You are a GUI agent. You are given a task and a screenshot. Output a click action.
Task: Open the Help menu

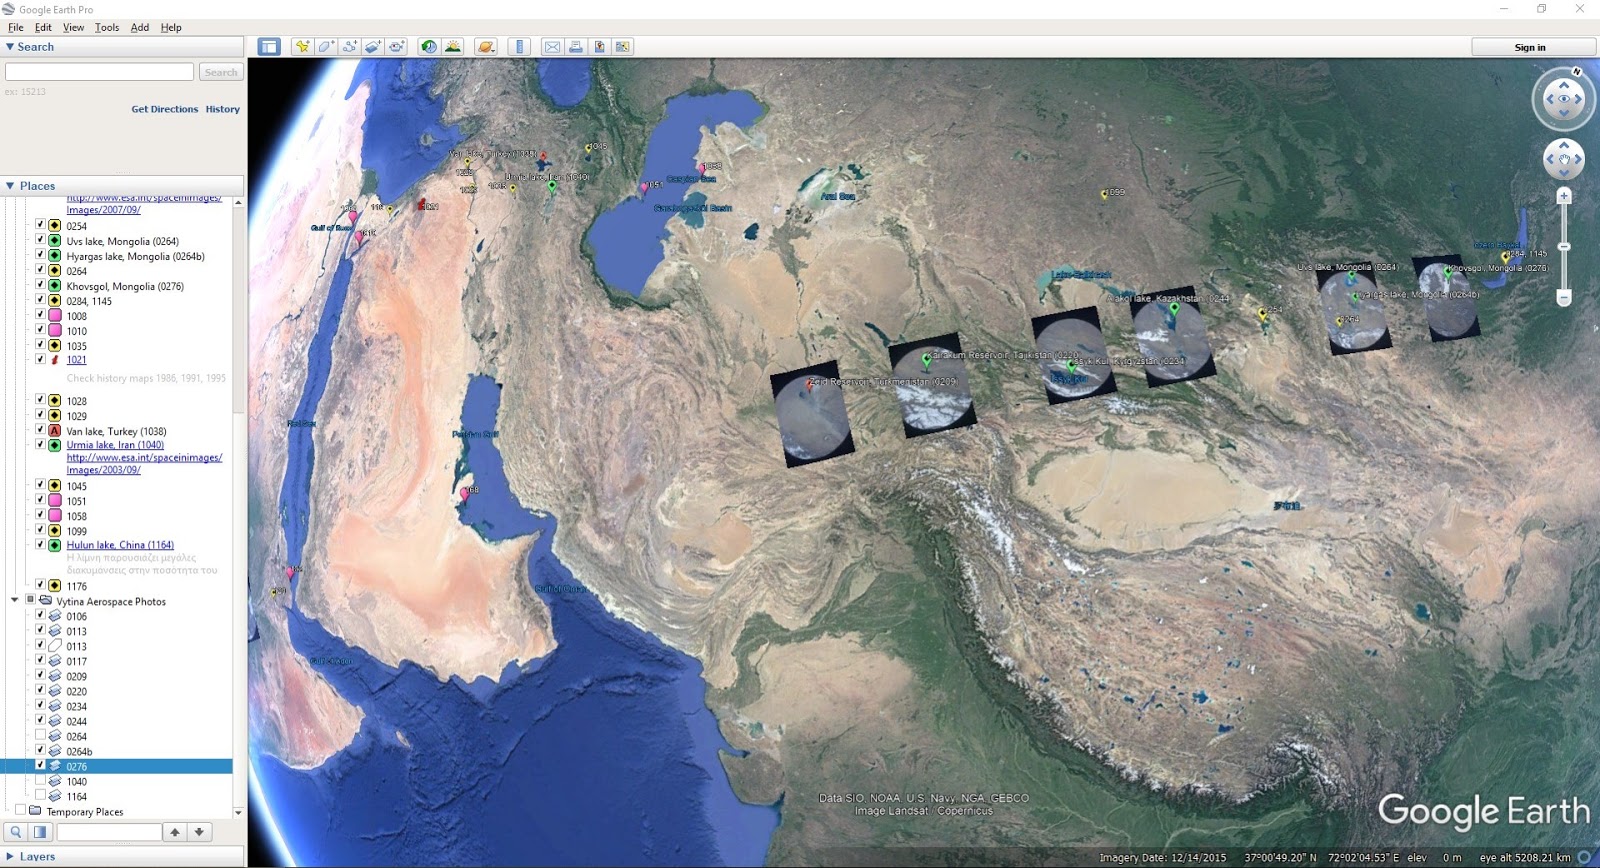pos(171,27)
